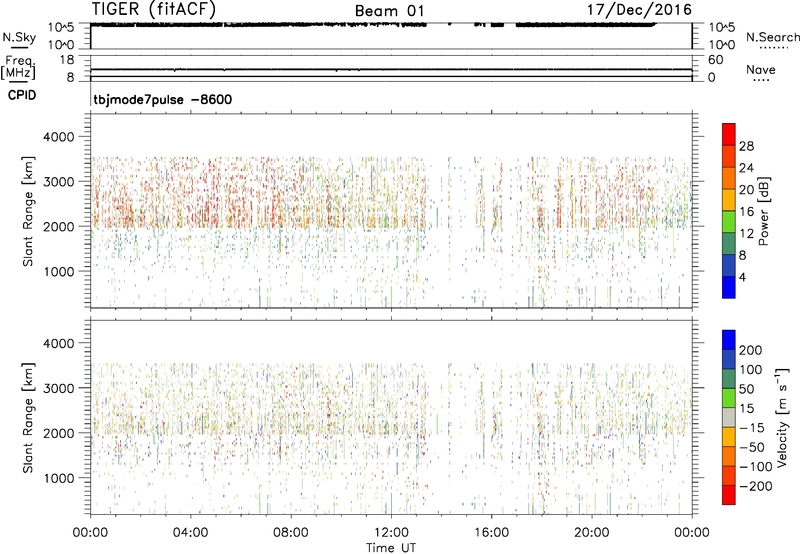Screen dimensions: 800x554
Task: Click the Velocity [m s-1] colorbar title
Action: click(781, 417)
